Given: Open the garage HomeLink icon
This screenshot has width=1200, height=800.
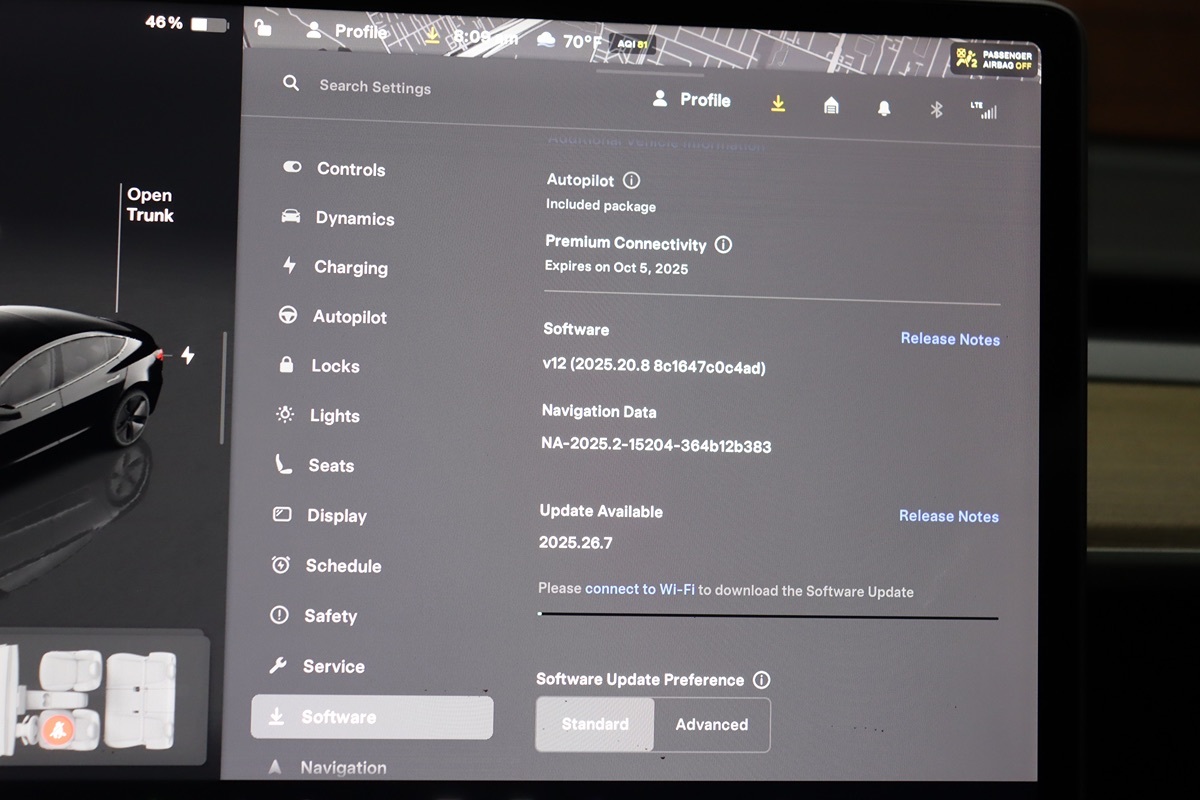Looking at the screenshot, I should (831, 106).
